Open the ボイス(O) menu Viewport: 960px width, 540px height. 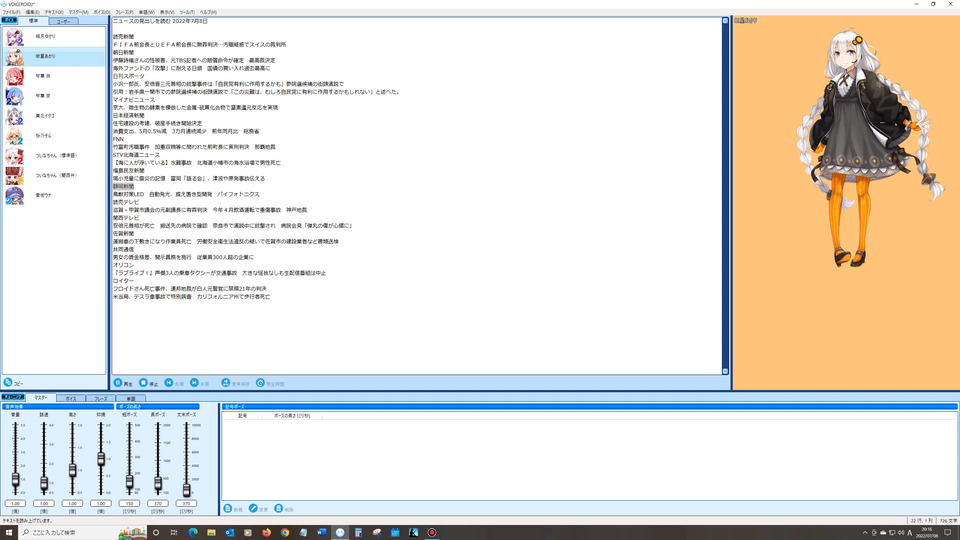(102, 12)
